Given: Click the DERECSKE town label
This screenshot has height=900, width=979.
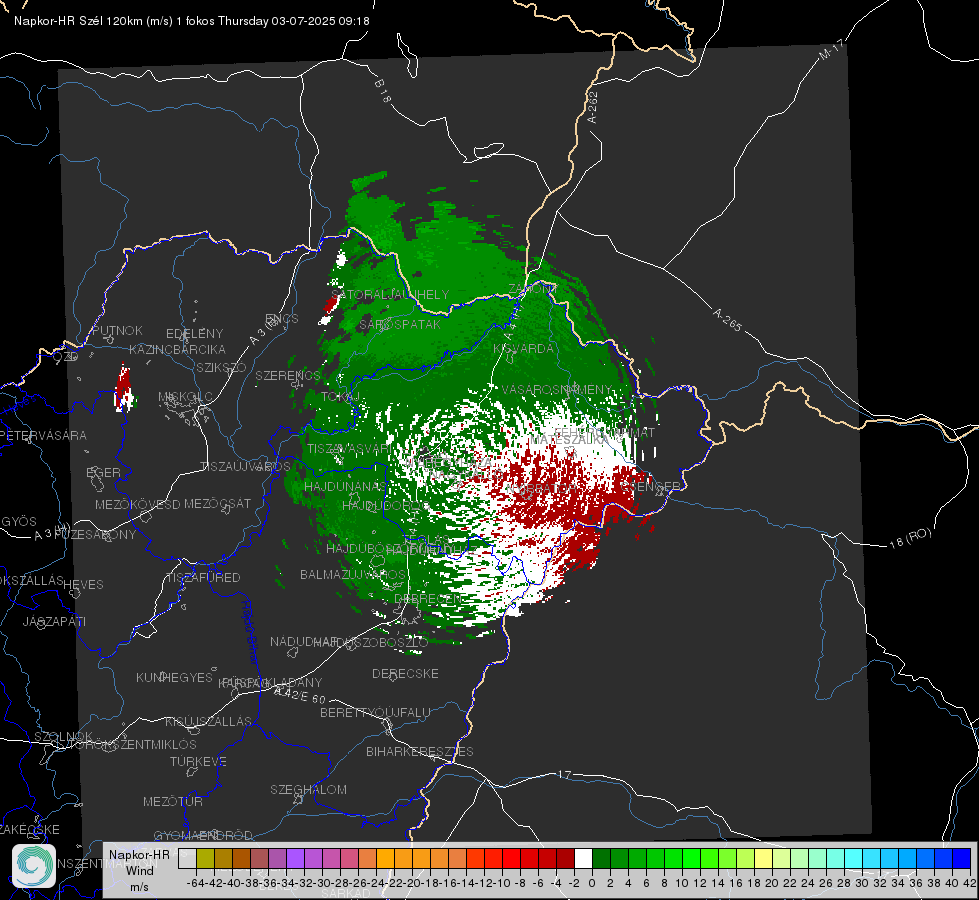Looking at the screenshot, I should (405, 674).
